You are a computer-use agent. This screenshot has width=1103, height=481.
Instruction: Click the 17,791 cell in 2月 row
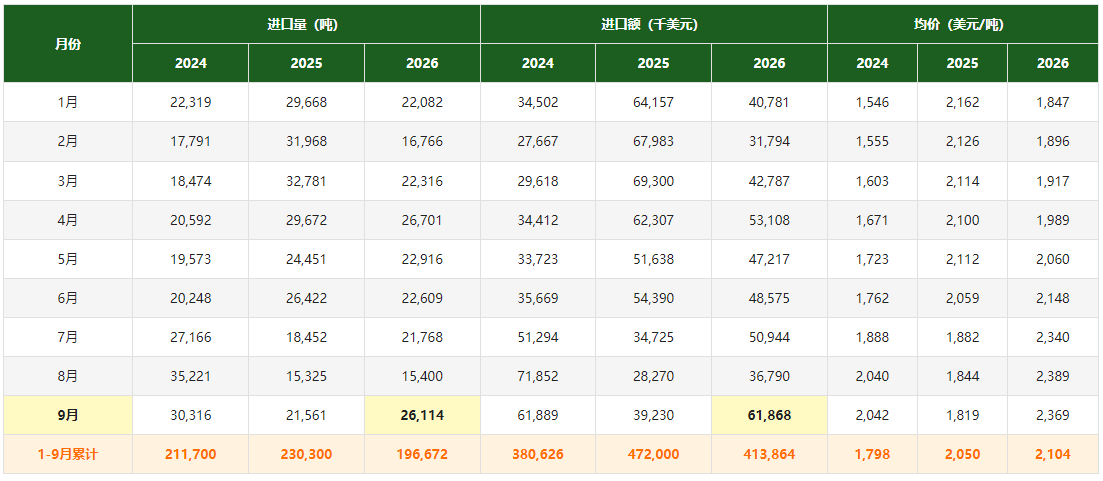point(191,141)
